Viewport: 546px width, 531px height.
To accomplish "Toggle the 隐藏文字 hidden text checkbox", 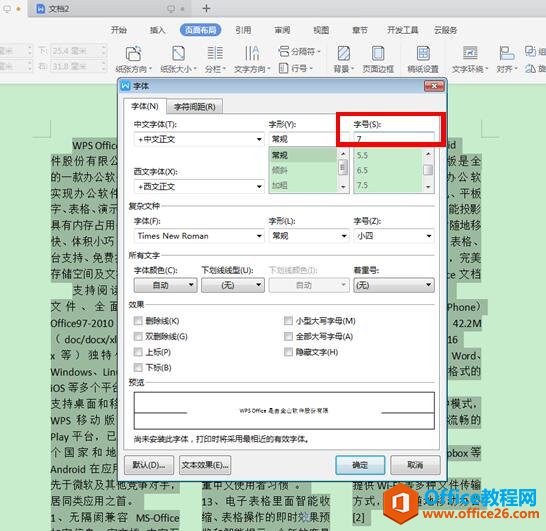I will point(288,352).
